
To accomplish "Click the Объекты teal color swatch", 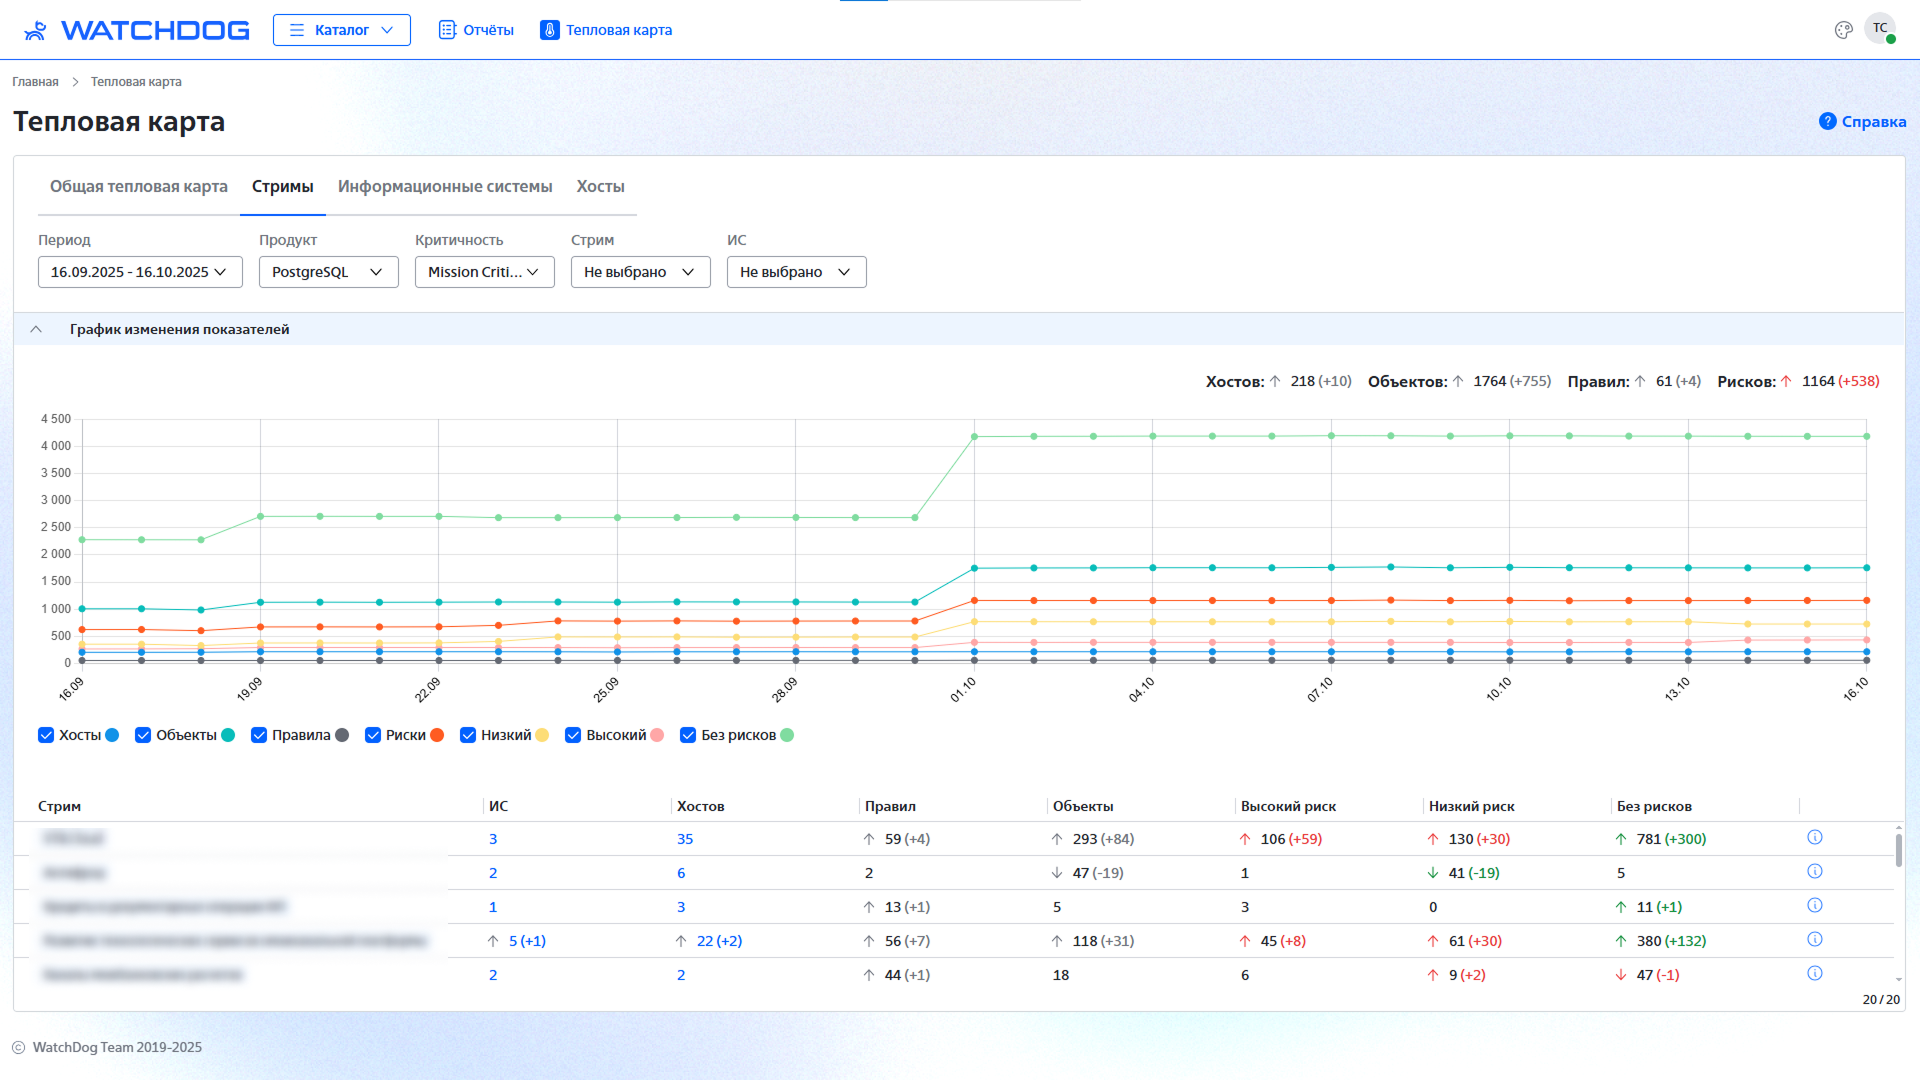I will click(x=228, y=735).
